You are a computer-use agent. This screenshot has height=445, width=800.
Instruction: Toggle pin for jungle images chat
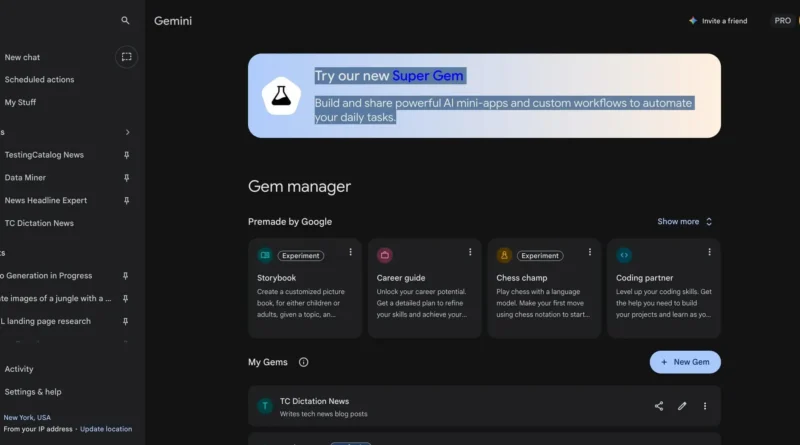126,299
